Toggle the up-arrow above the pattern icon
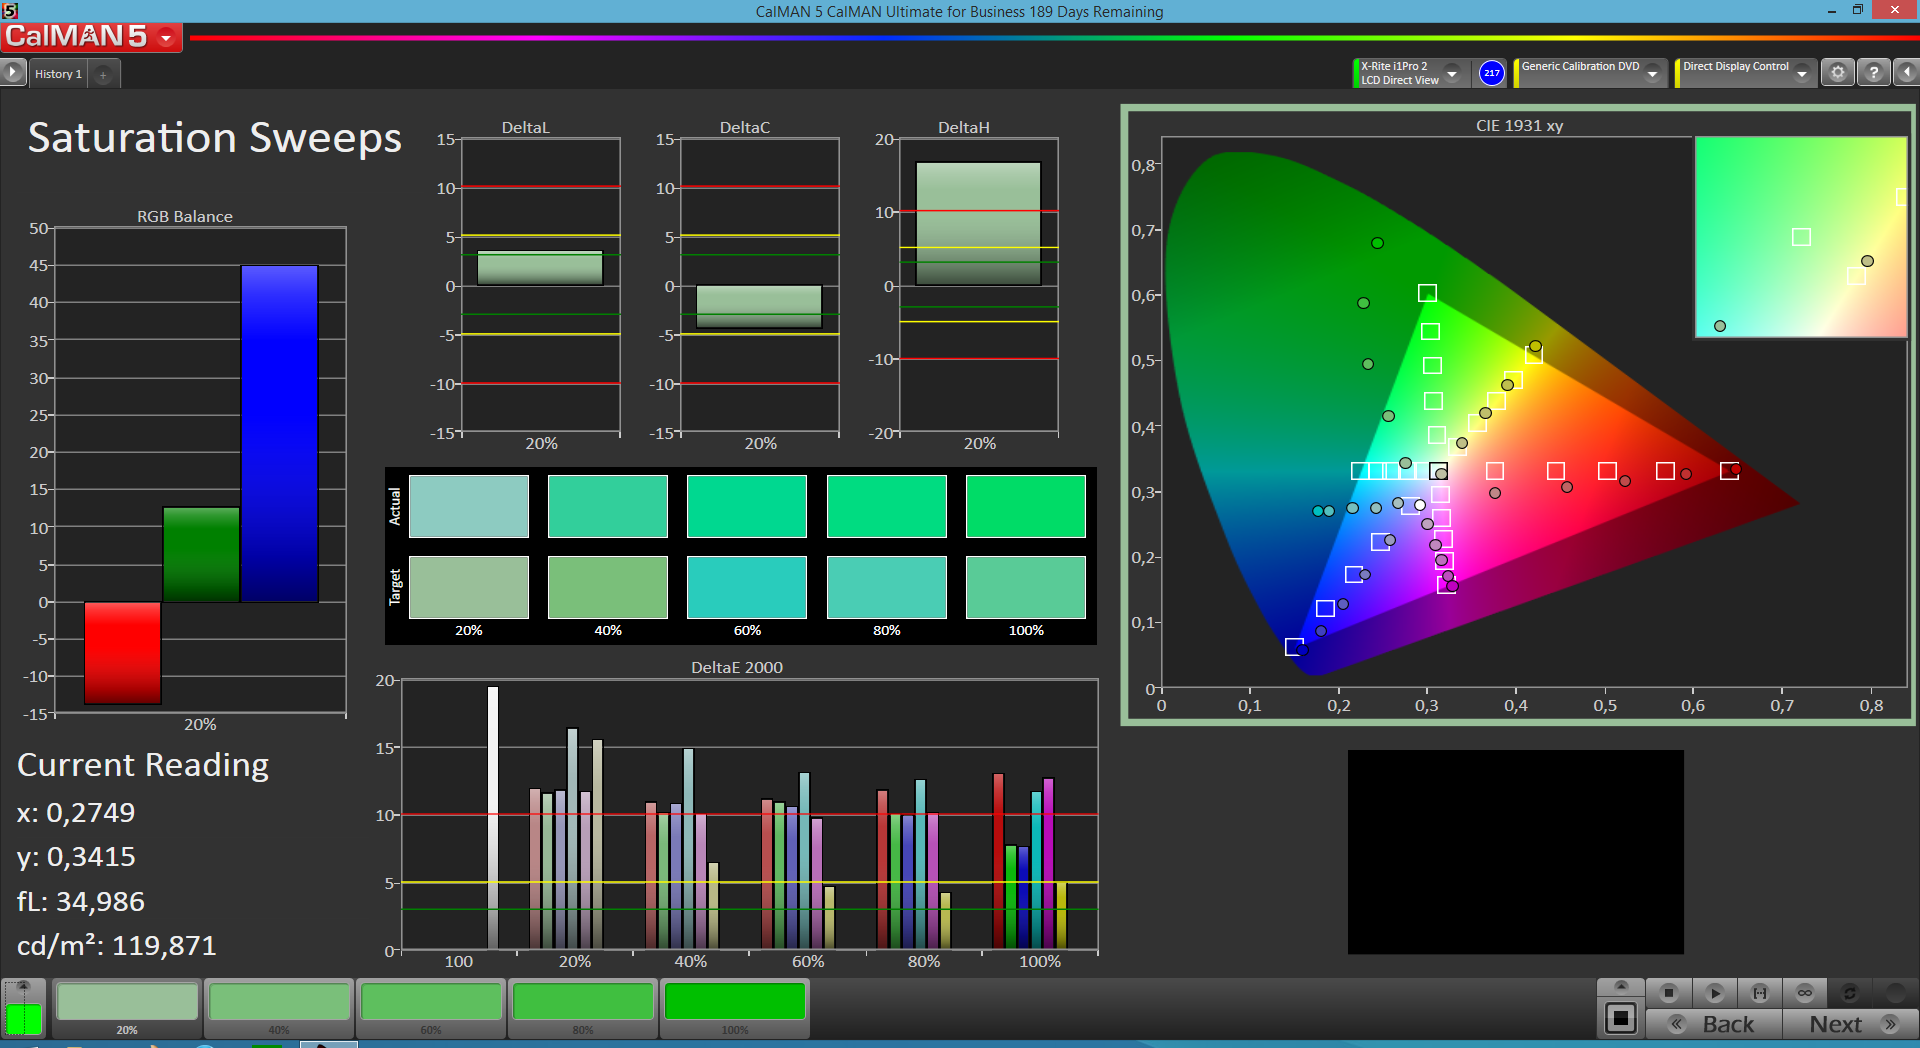The image size is (1920, 1048). (x=1621, y=986)
